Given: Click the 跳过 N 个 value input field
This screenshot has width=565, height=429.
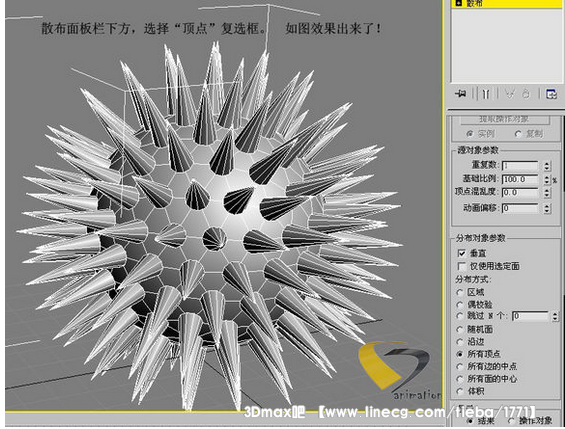Looking at the screenshot, I should click(x=530, y=316).
